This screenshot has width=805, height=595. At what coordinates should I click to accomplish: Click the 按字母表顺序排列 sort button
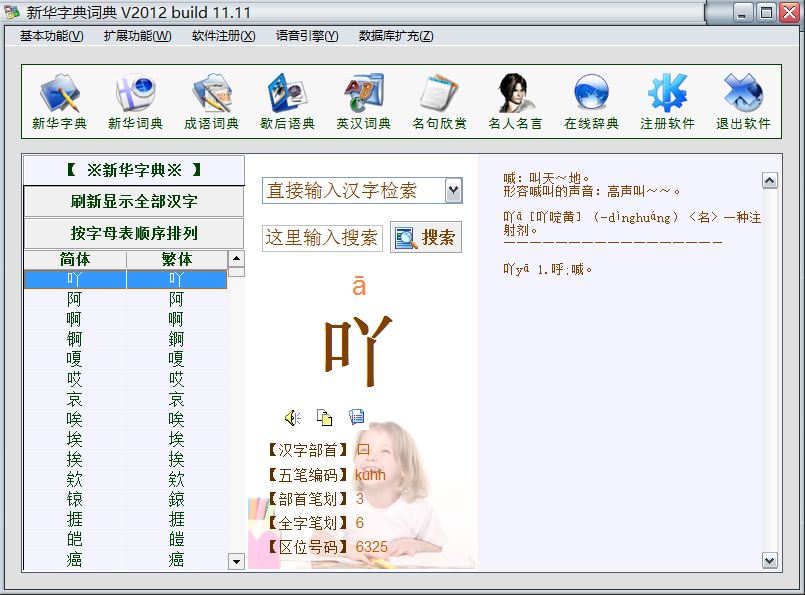click(134, 233)
